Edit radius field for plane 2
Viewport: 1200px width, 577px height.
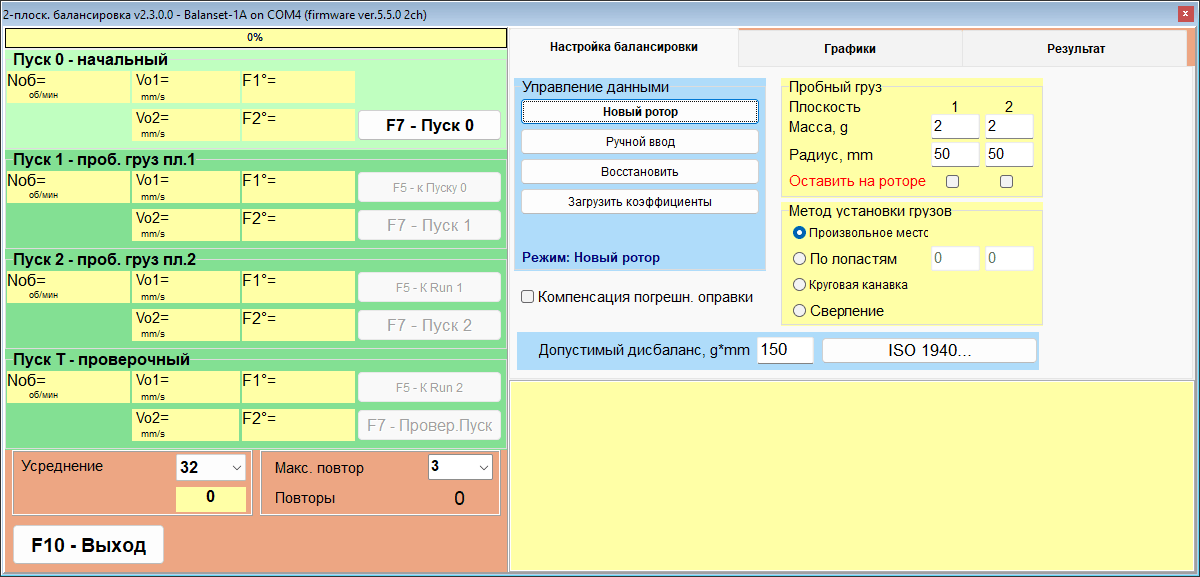coord(1008,154)
